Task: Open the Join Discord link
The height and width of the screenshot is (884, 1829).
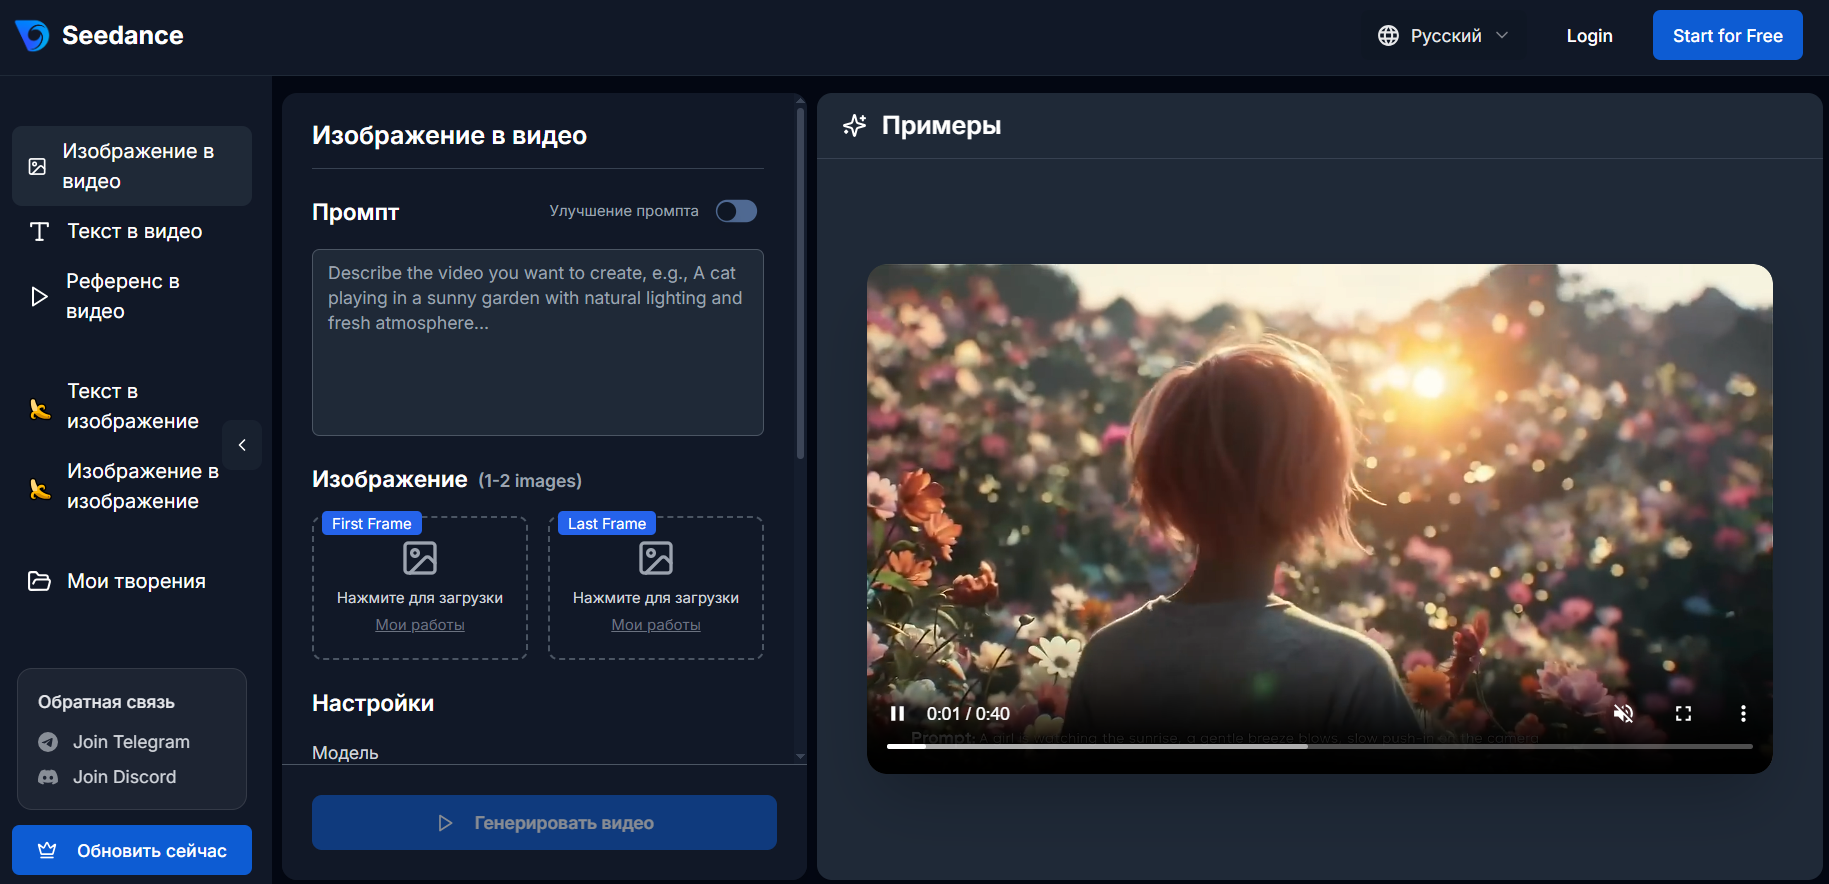Action: [x=124, y=777]
